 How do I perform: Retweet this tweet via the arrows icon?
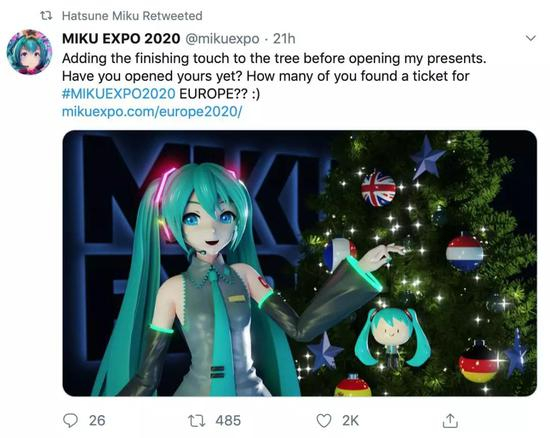(x=196, y=420)
